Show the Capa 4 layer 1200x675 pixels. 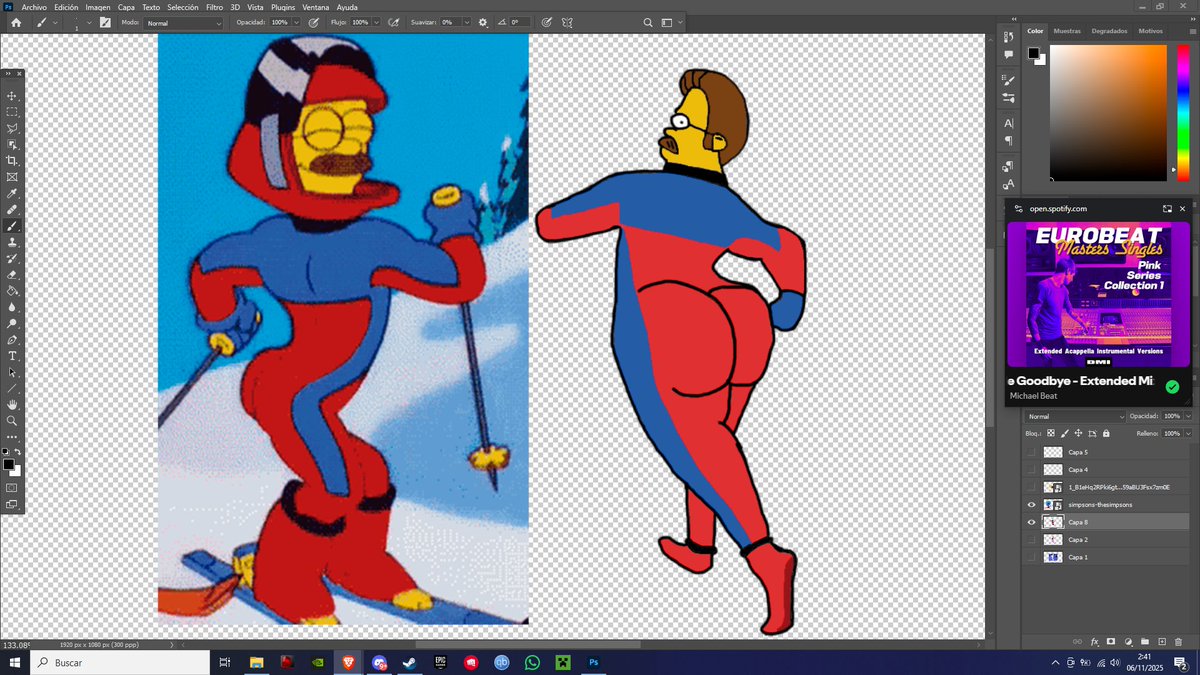1032,470
